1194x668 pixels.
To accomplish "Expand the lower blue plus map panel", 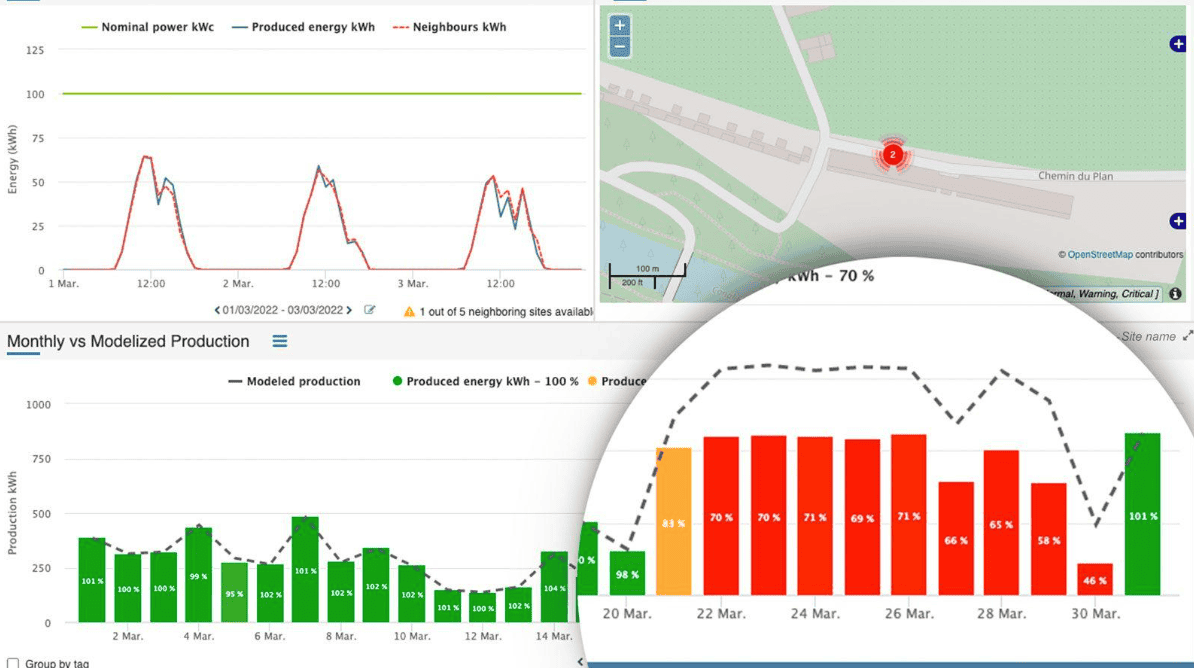I will pyautogui.click(x=1177, y=221).
